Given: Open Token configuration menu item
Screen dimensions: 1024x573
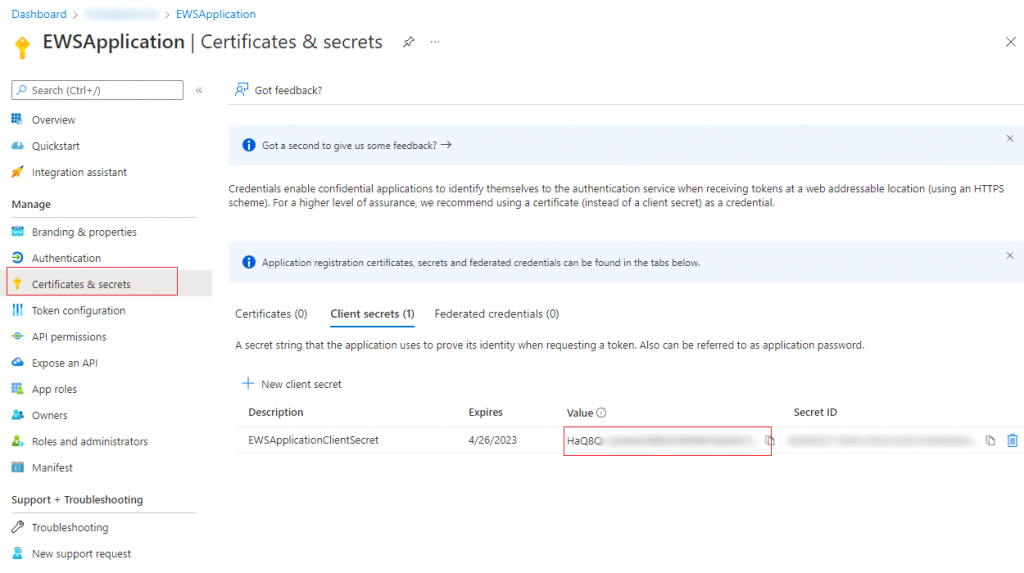Looking at the screenshot, I should 78,311.
